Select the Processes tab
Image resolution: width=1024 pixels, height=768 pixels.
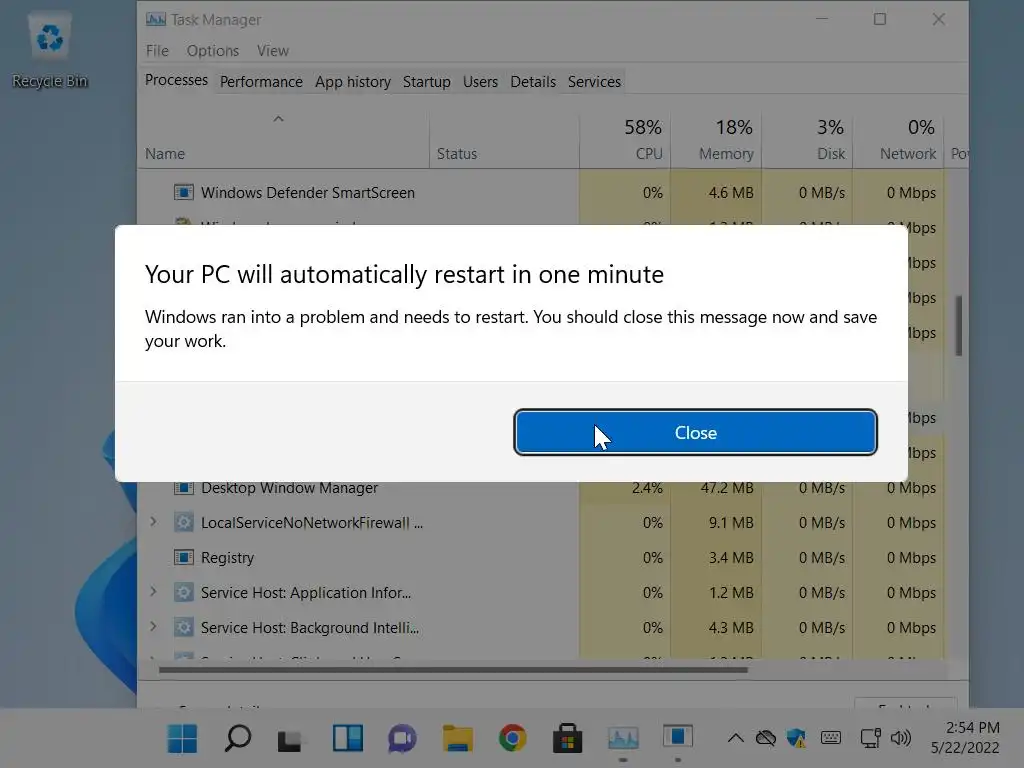(176, 80)
